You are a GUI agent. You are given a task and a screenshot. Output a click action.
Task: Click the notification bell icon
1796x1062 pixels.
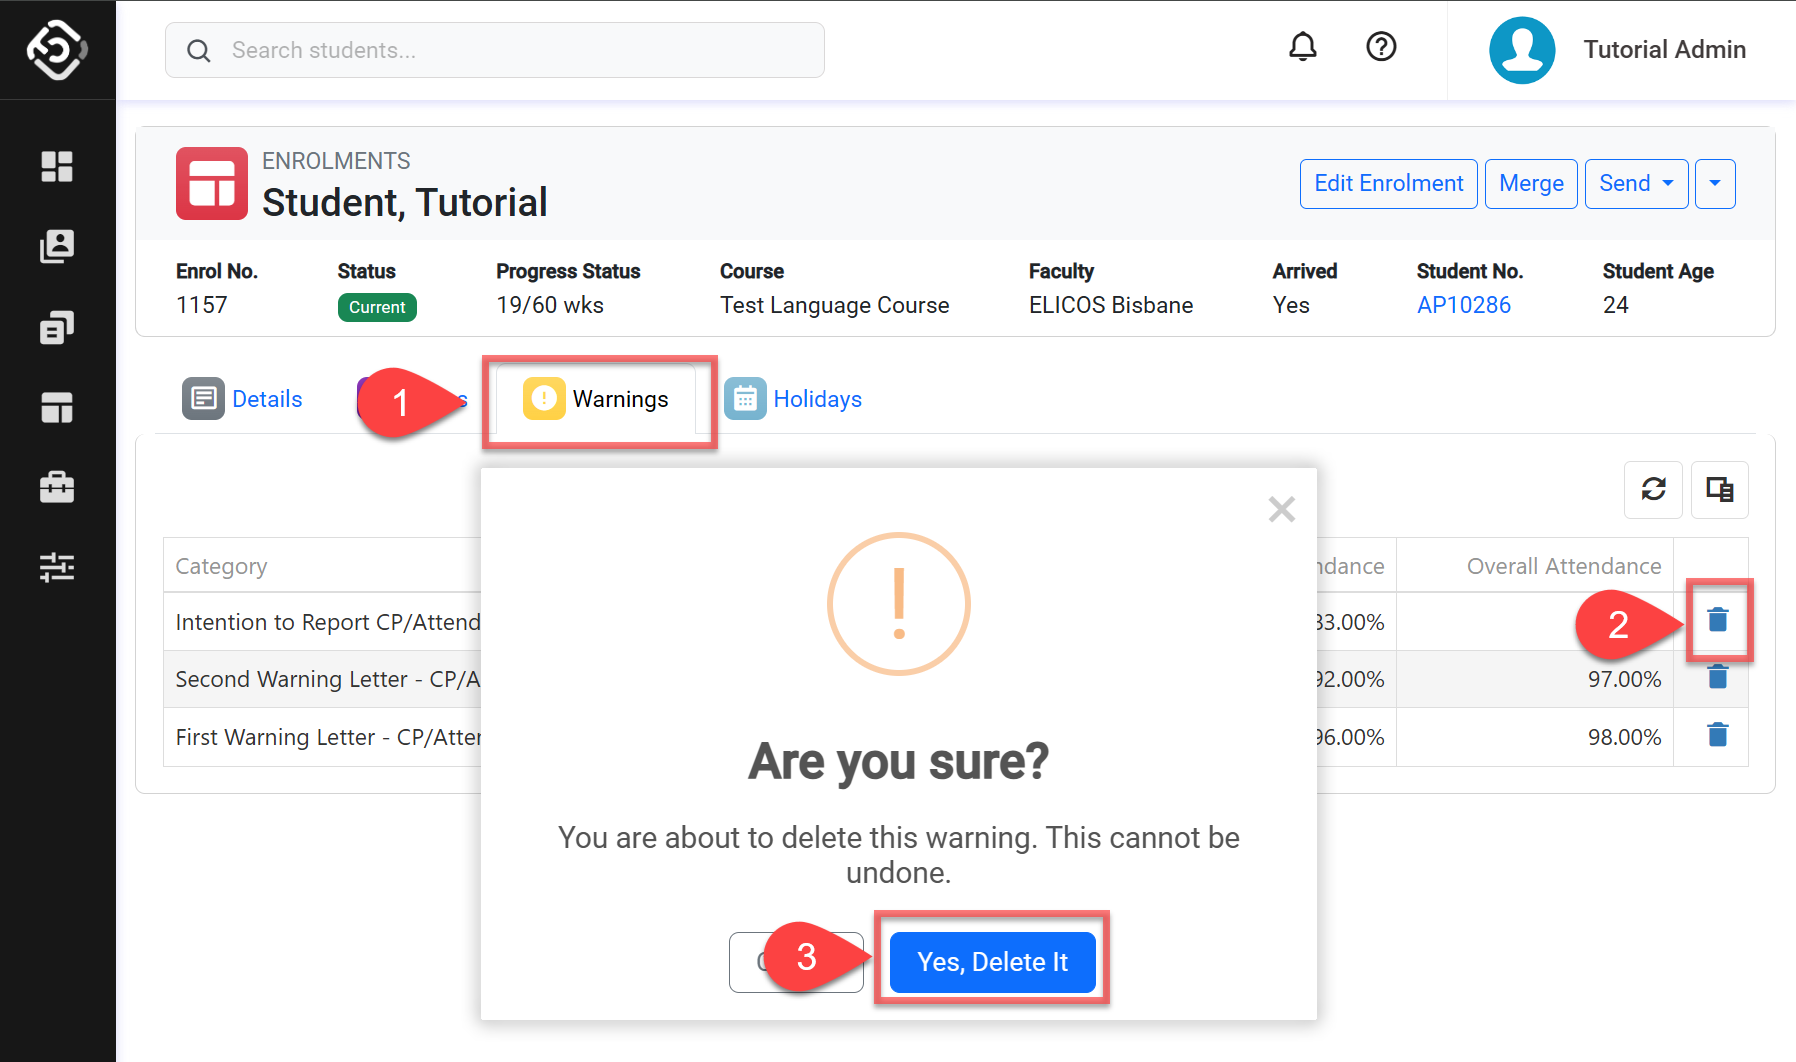click(1302, 47)
